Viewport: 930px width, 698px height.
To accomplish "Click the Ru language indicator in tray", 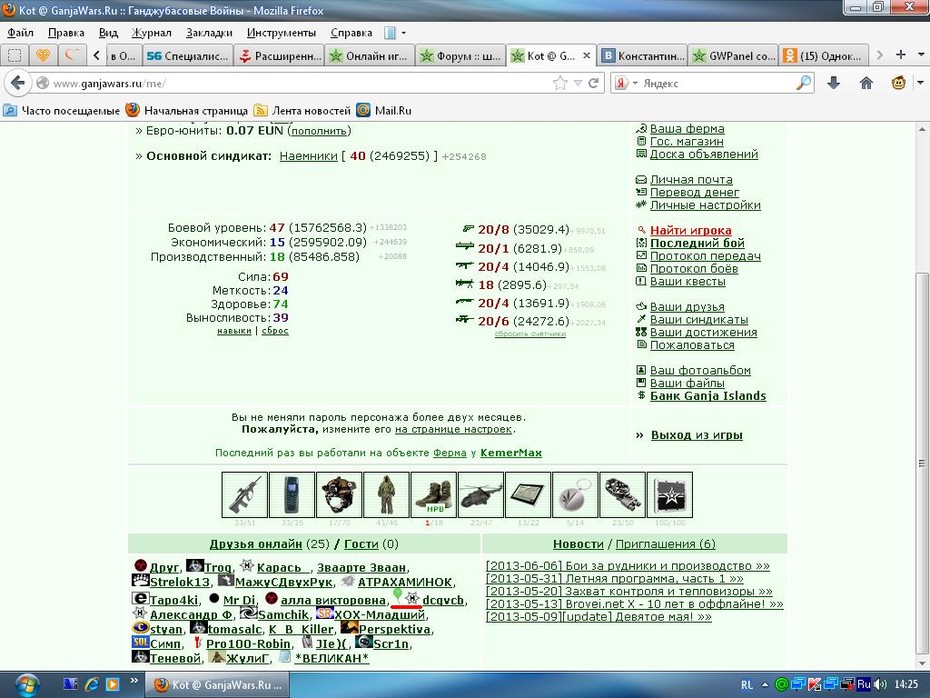I will [864, 684].
